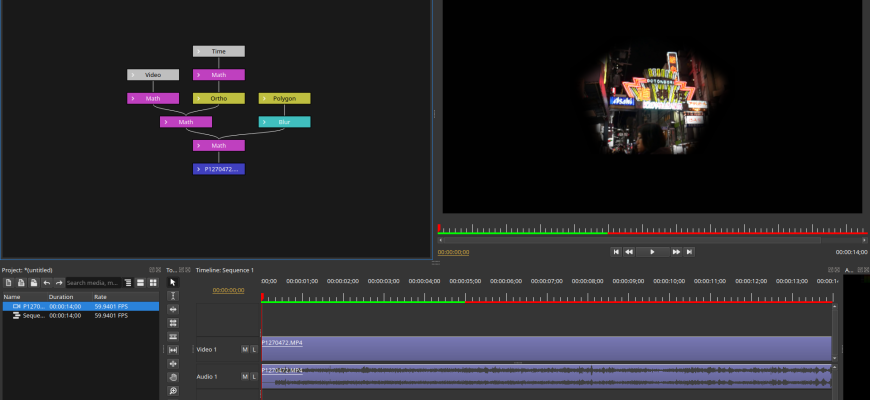Sort project items by Rate column
Viewport: 870px width, 400px height.
pos(125,297)
